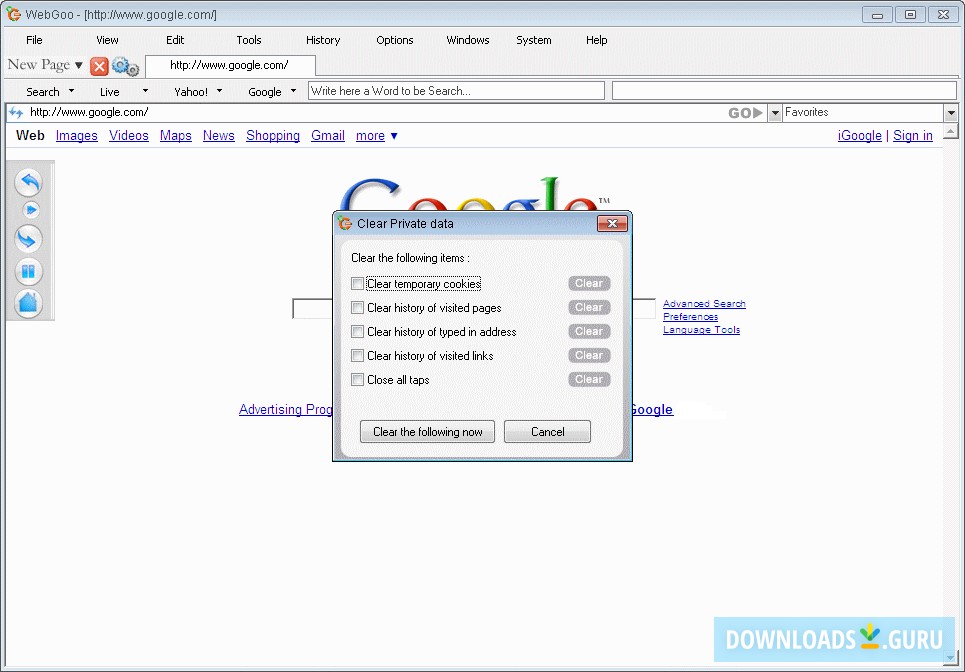Expand the Search dropdown
Viewport: 965px width, 672px height.
(71, 91)
